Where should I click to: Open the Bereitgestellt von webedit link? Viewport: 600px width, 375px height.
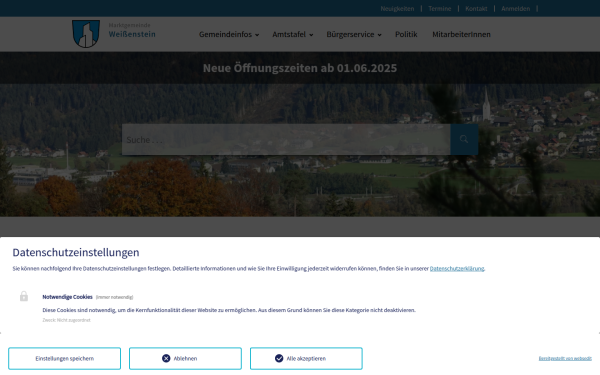[565, 359]
